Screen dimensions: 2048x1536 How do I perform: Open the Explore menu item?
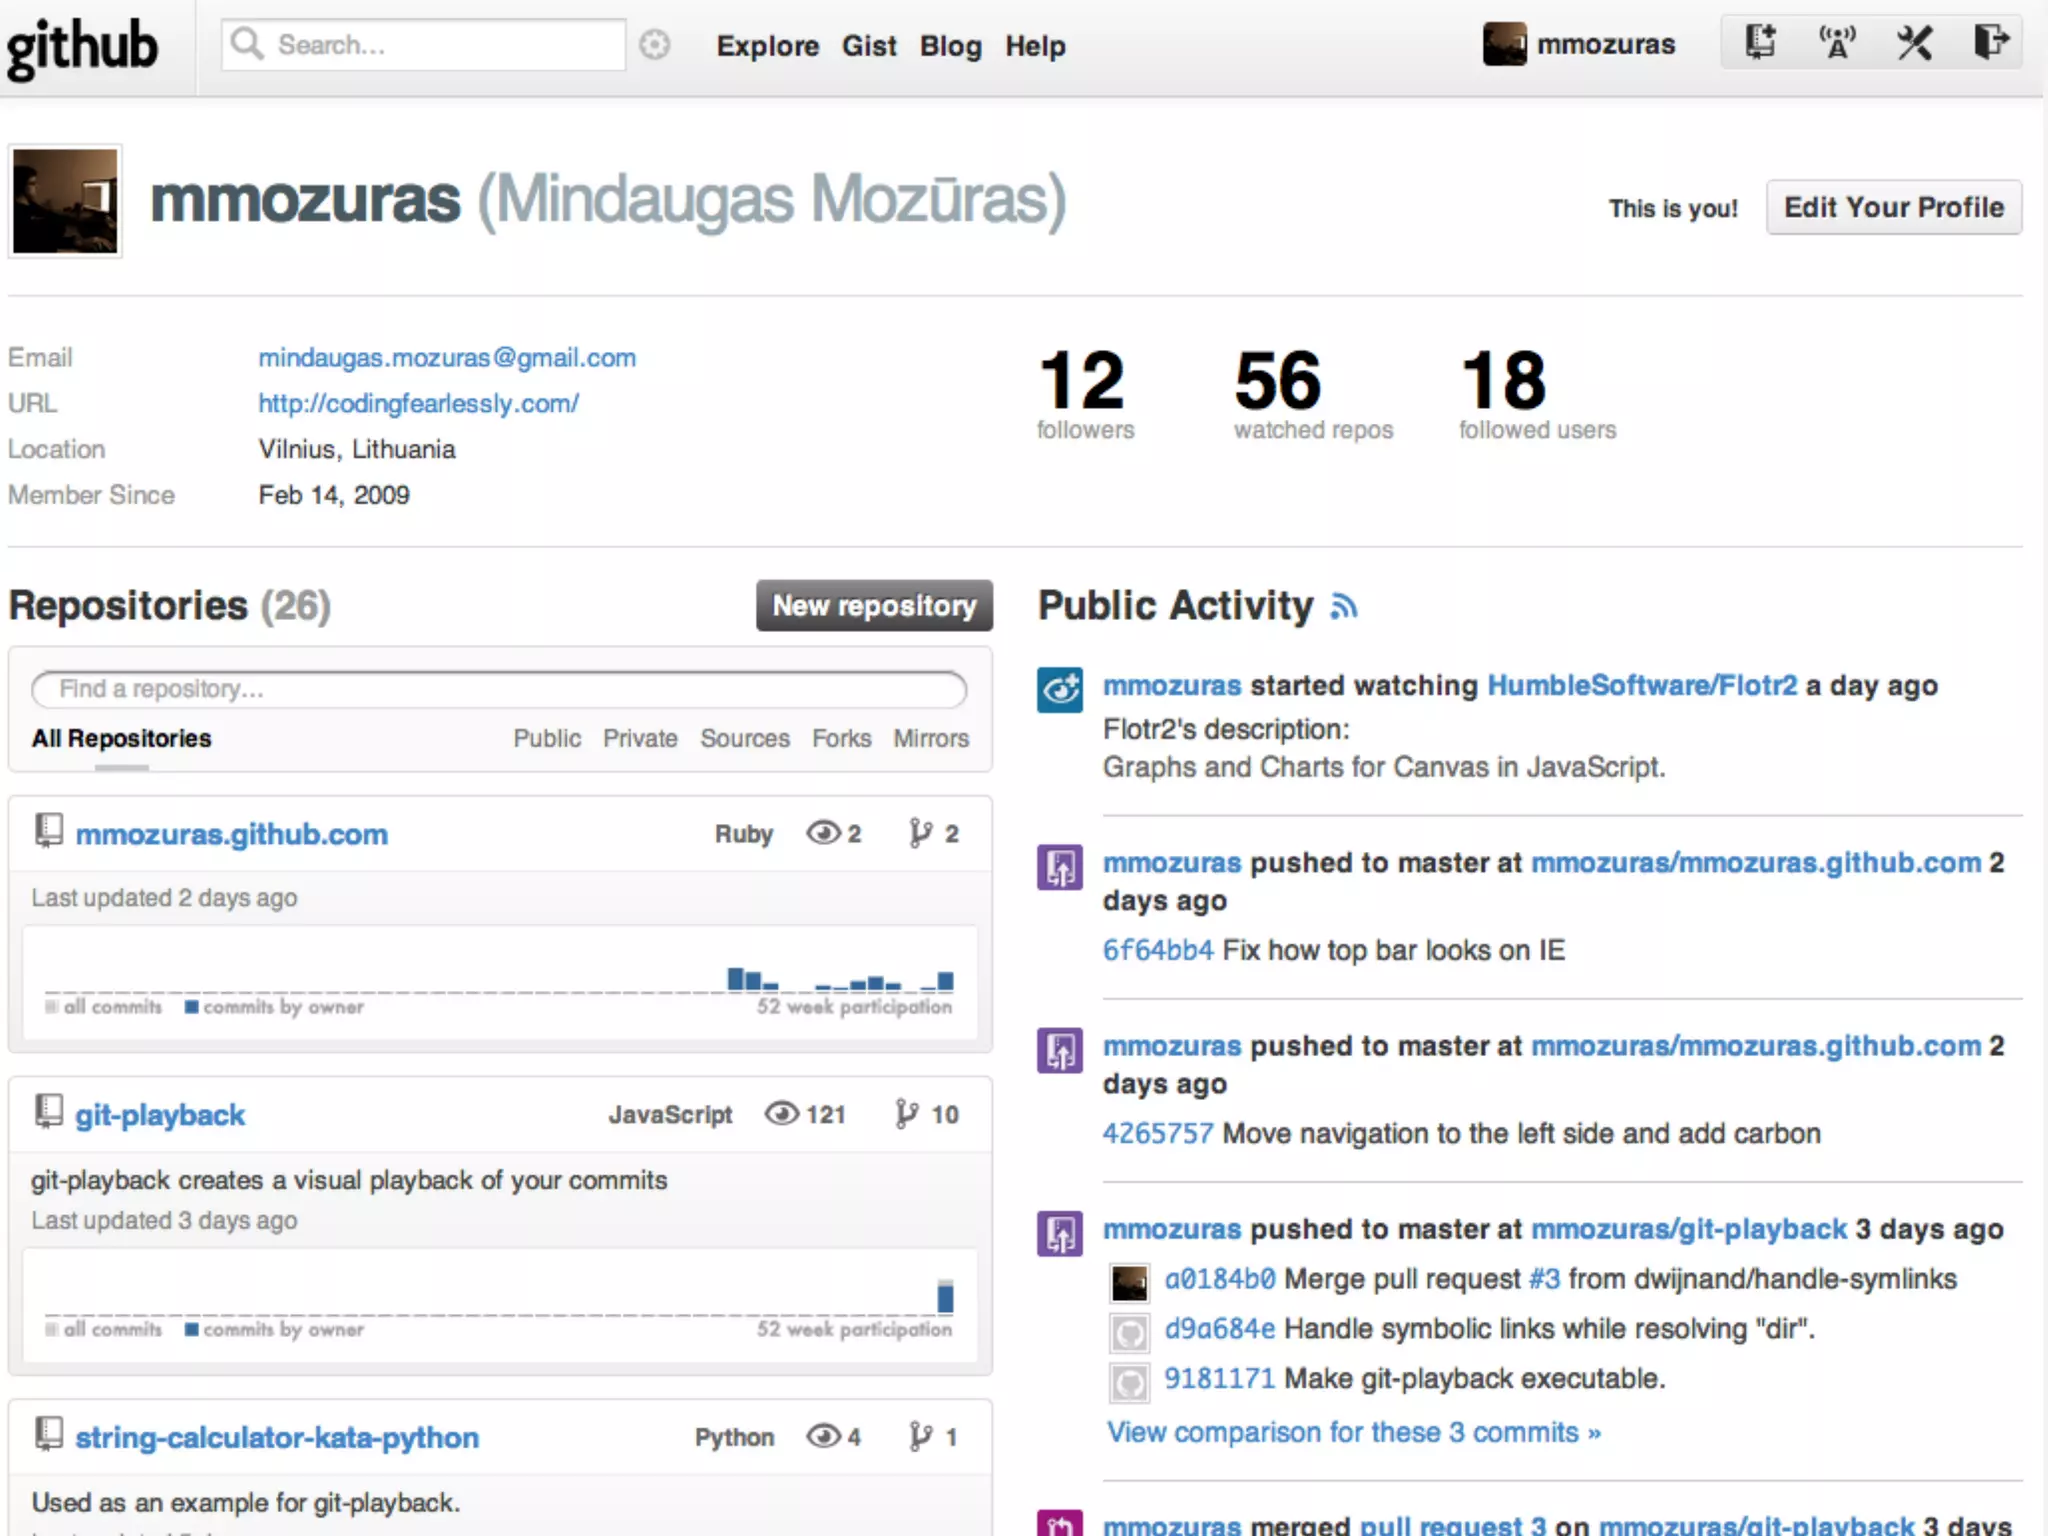click(767, 46)
